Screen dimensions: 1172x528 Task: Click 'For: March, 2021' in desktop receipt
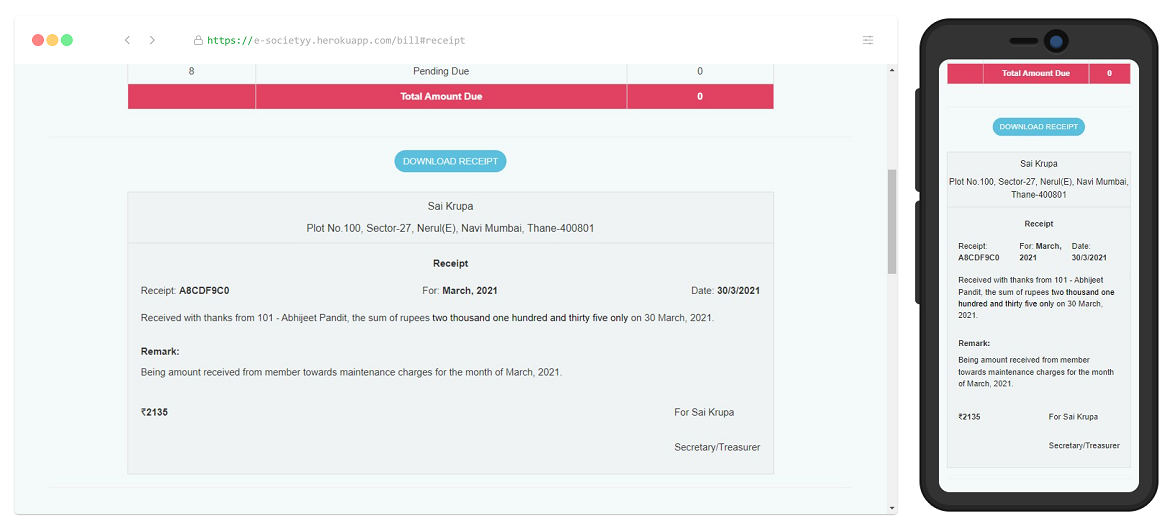pos(460,290)
